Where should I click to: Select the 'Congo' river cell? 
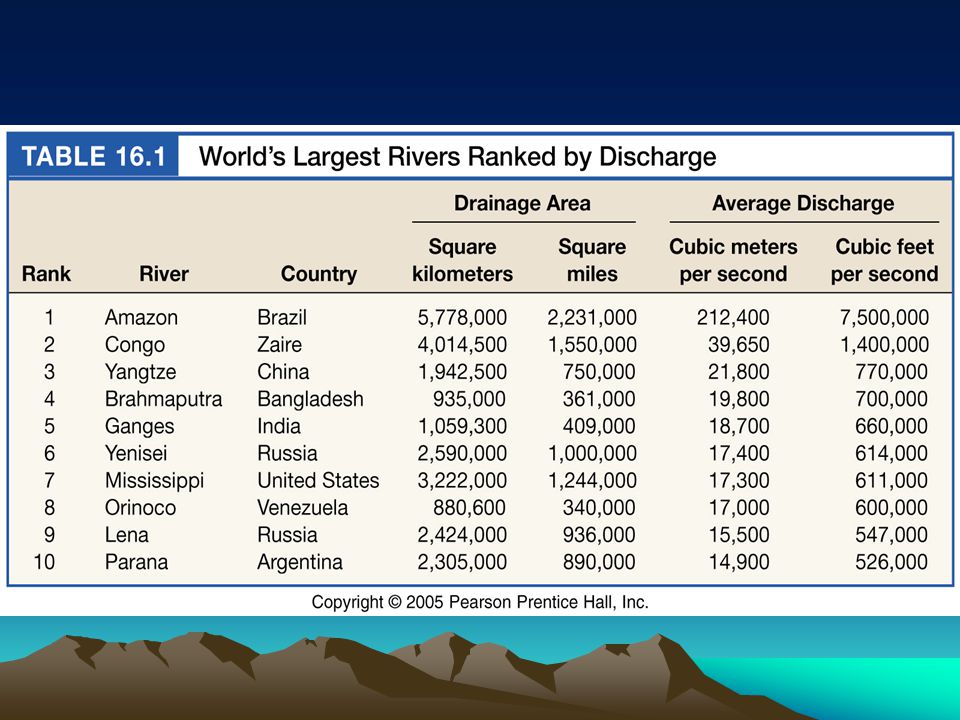(135, 345)
